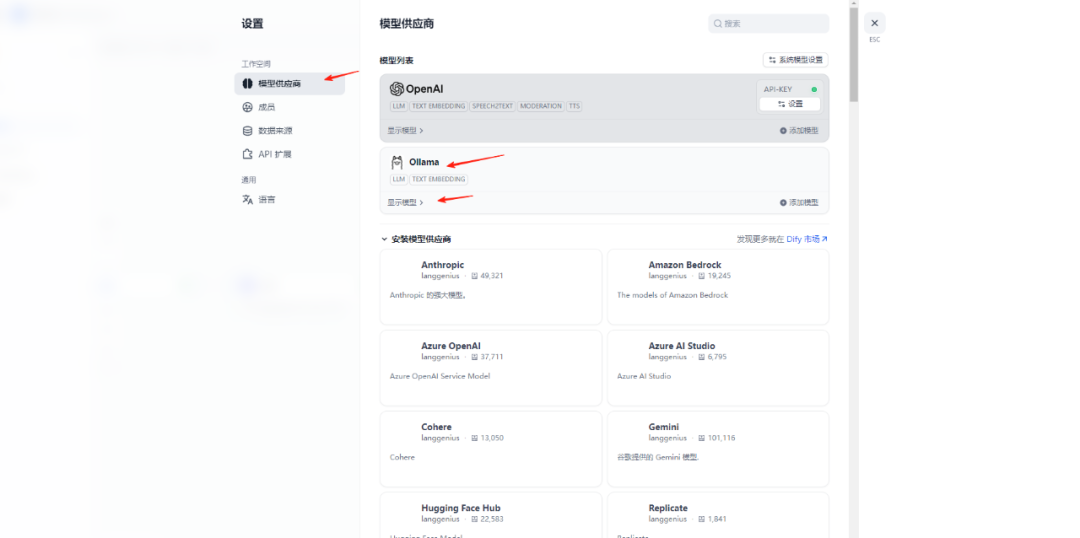
Task: Select the Azure AI Studio card title
Action: pos(682,346)
